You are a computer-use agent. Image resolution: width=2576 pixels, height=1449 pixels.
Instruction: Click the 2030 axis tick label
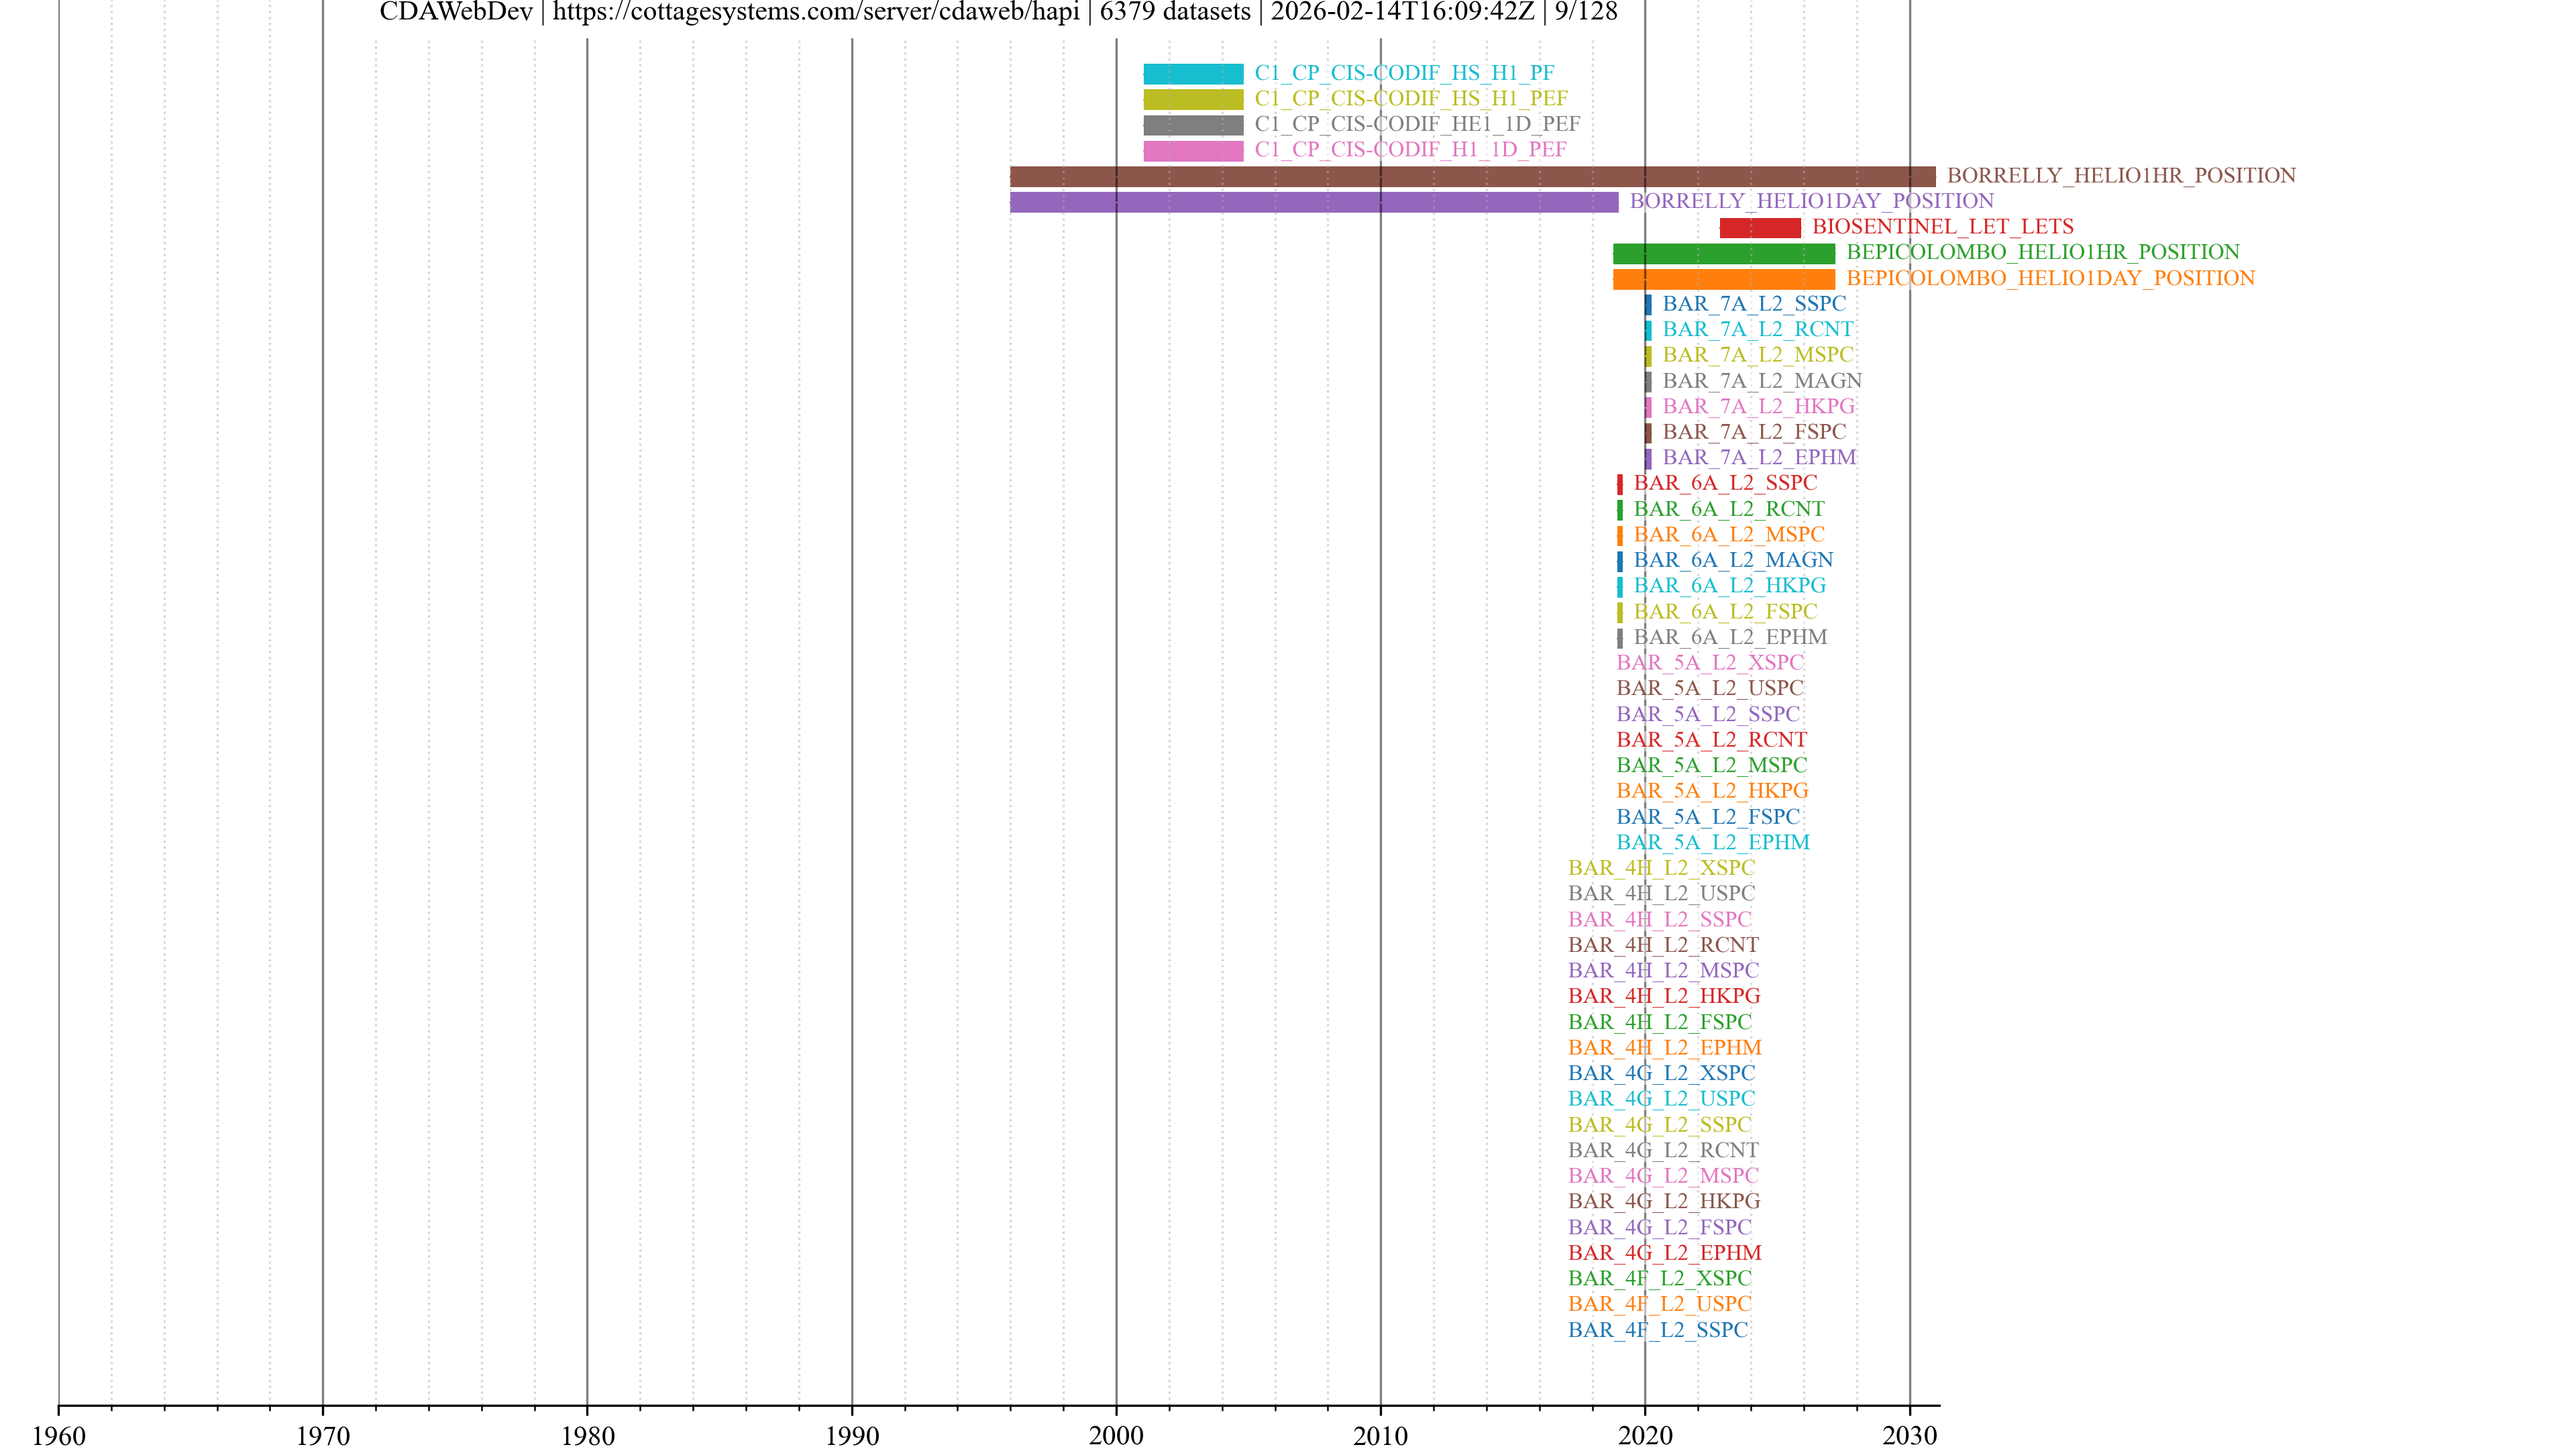point(1909,1436)
